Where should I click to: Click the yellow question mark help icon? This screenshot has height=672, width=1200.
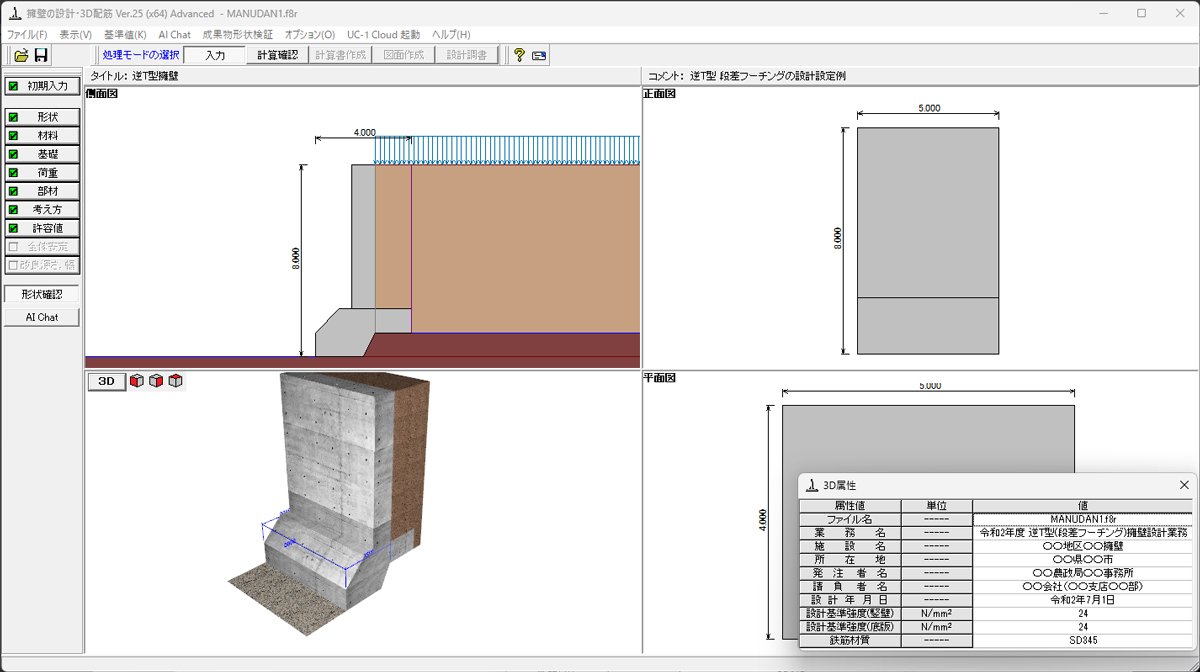[x=519, y=56]
